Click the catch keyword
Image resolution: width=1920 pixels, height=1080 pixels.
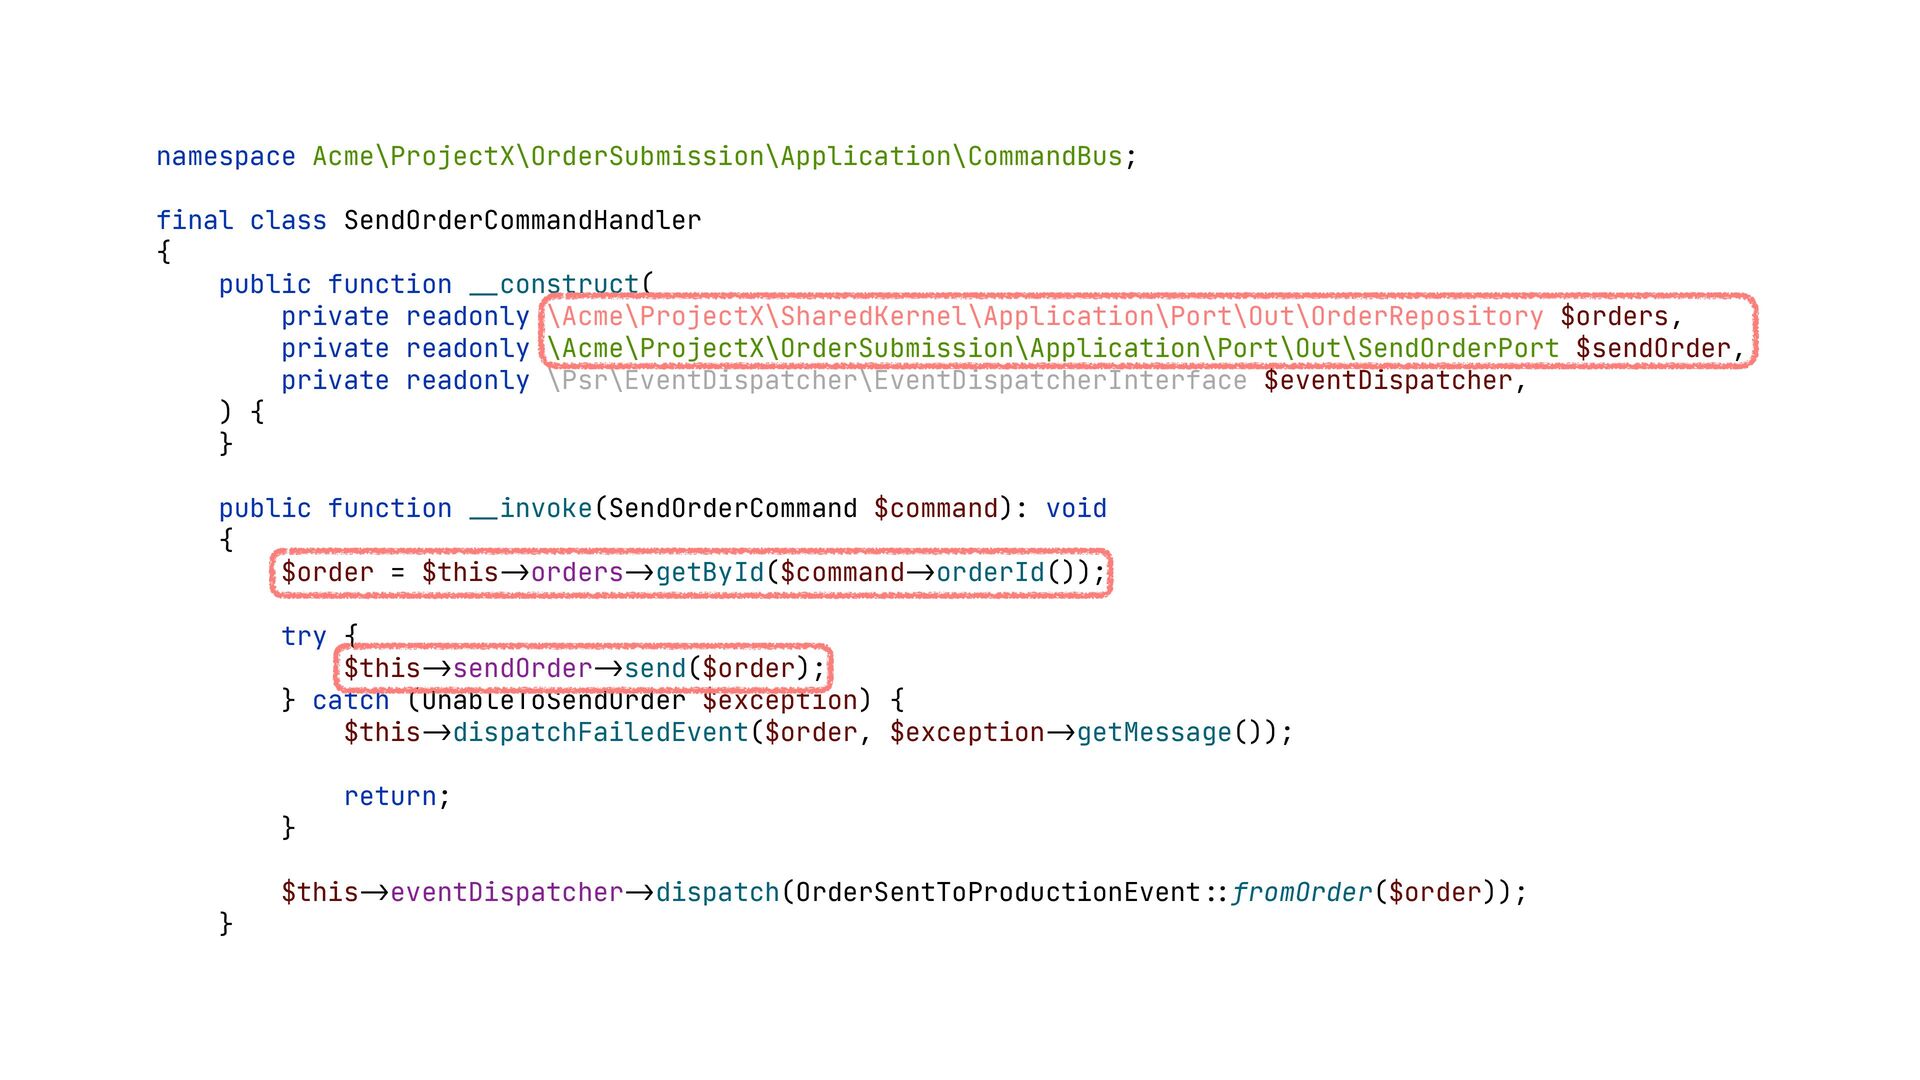point(351,701)
